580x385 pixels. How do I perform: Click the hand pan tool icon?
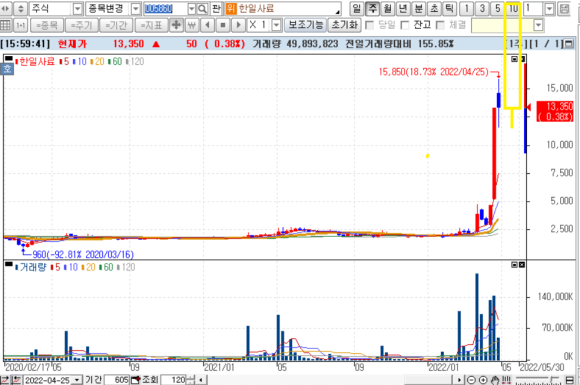pos(495,380)
